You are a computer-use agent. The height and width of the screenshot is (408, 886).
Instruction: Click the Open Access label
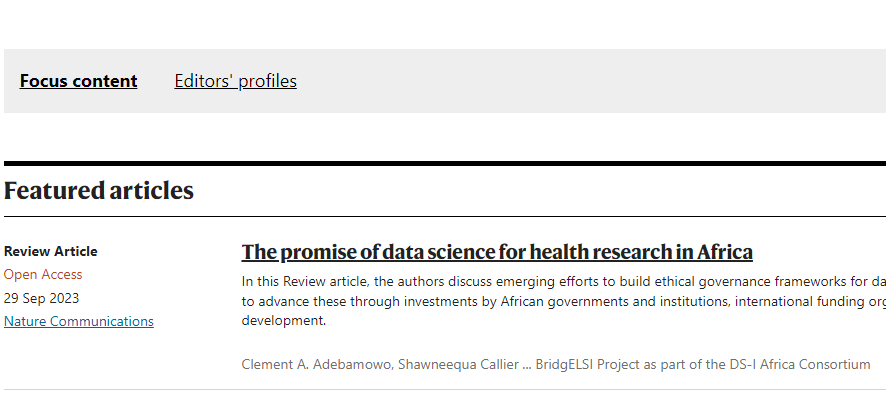pos(43,274)
